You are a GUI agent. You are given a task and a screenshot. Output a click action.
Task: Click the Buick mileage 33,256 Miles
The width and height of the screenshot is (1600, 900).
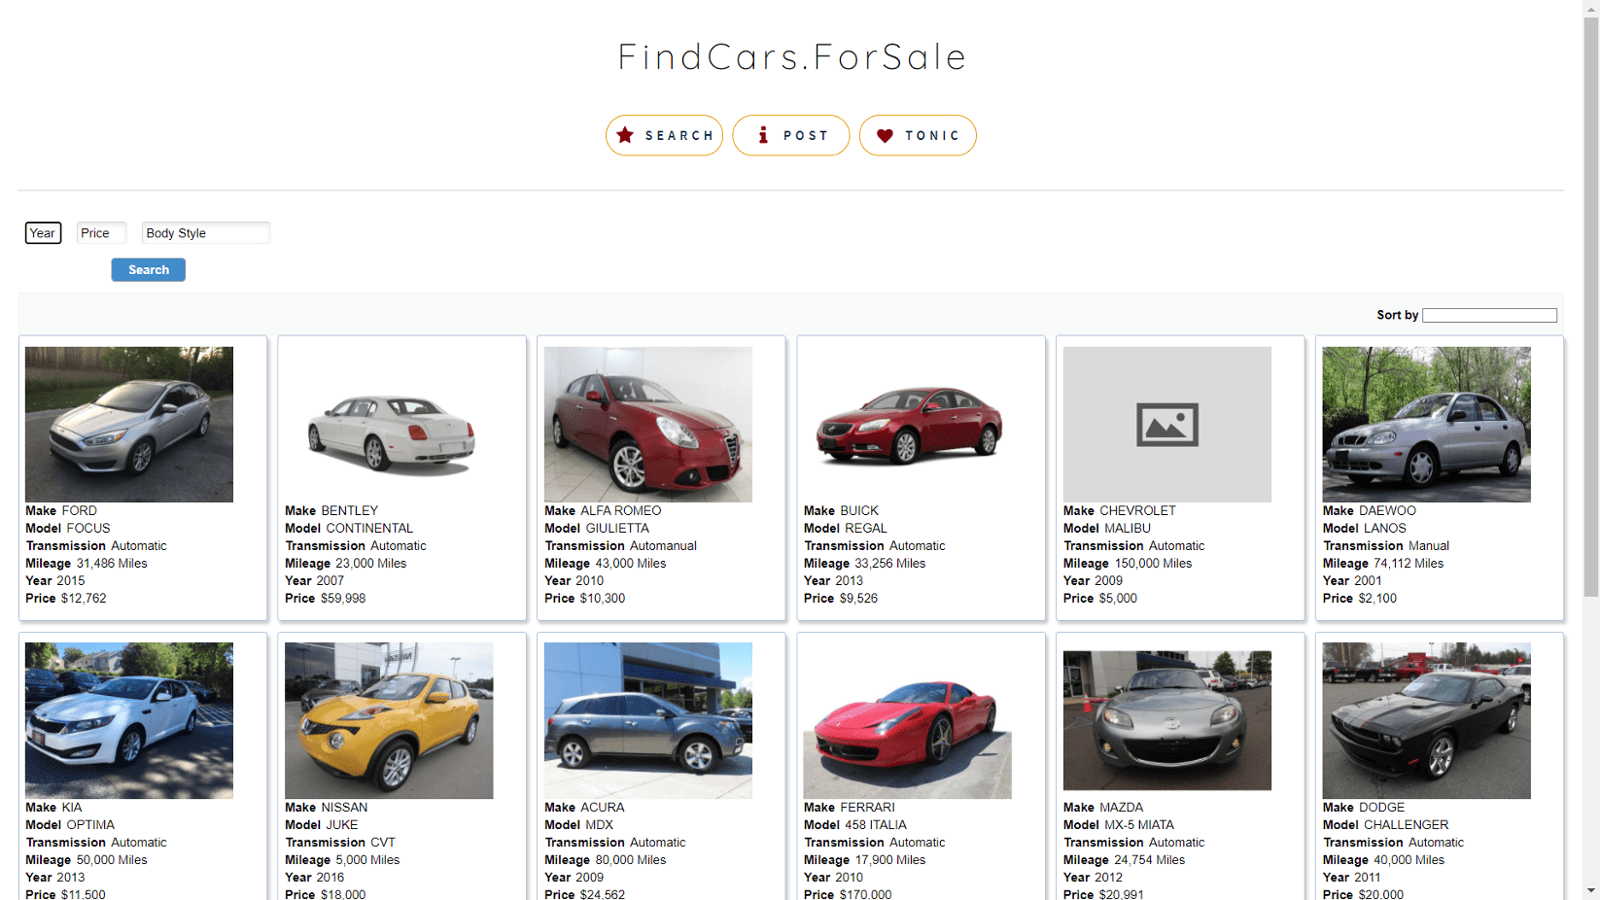coord(890,563)
